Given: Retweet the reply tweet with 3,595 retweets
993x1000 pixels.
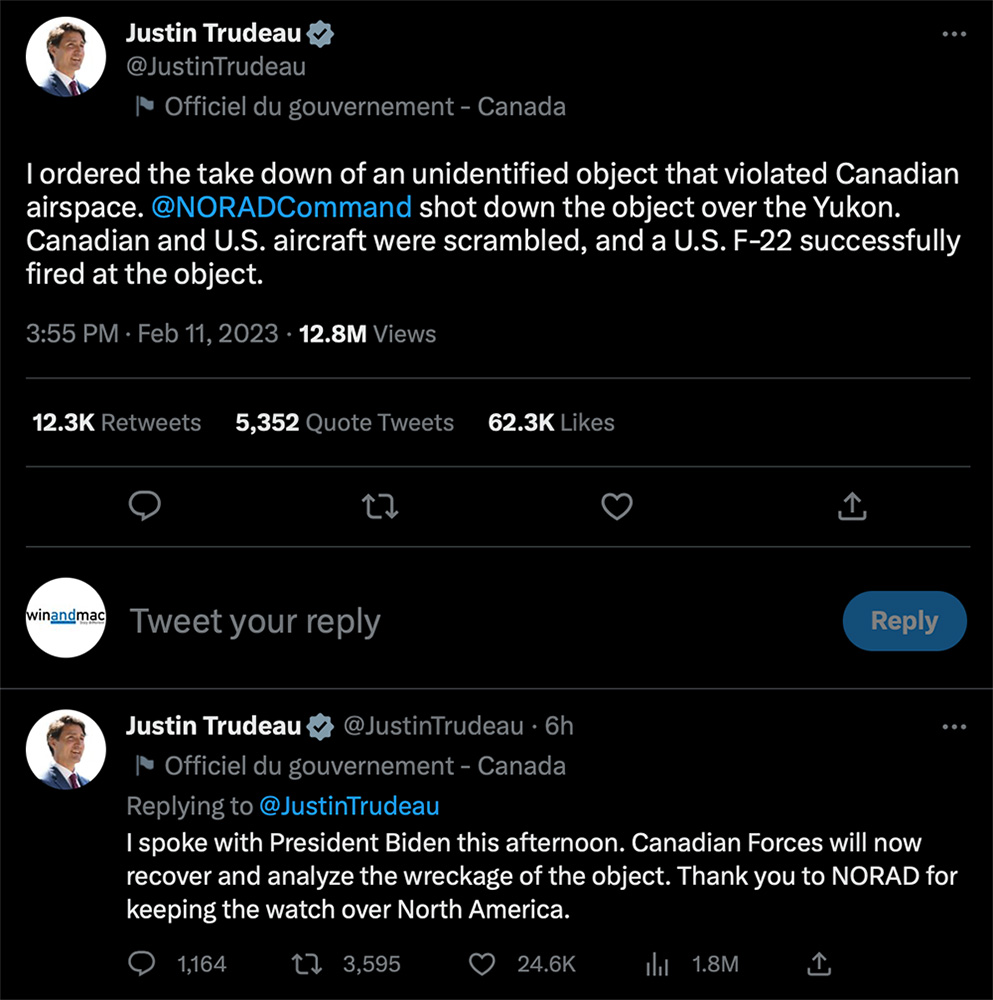Looking at the screenshot, I should pos(308,964).
